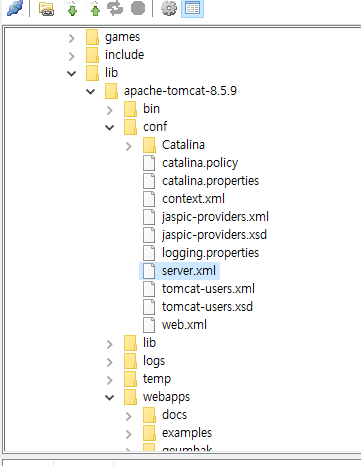This screenshot has height=466, width=361.
Task: Select the catalina.properties file
Action: (x=210, y=181)
